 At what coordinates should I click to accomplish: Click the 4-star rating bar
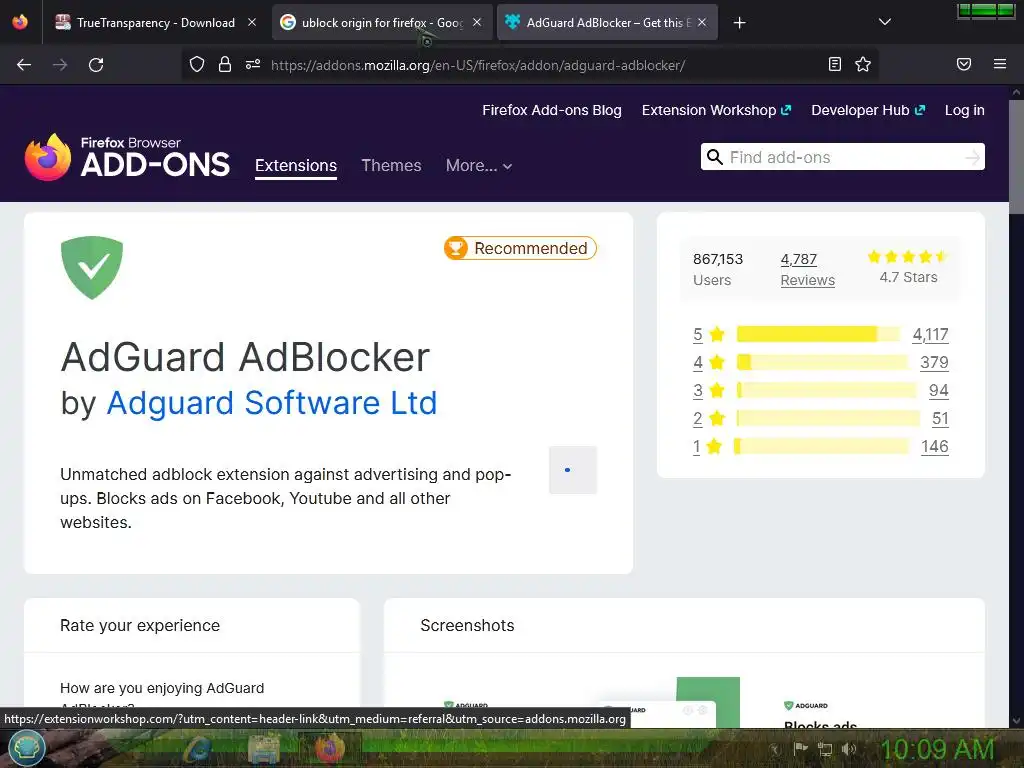point(822,362)
